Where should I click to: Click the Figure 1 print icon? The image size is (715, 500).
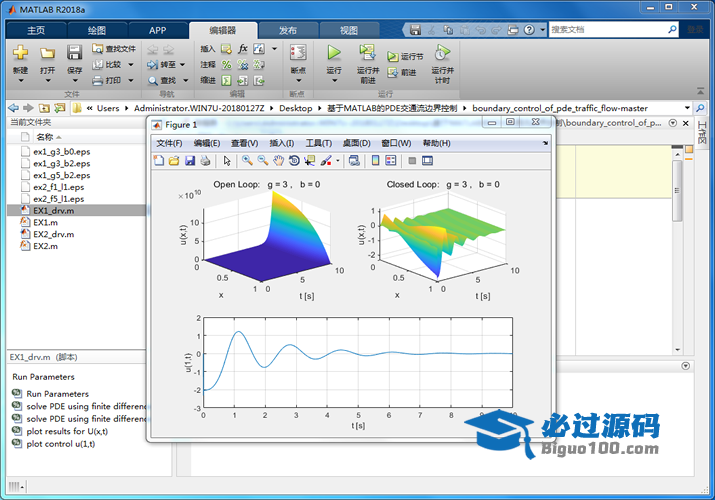point(205,160)
